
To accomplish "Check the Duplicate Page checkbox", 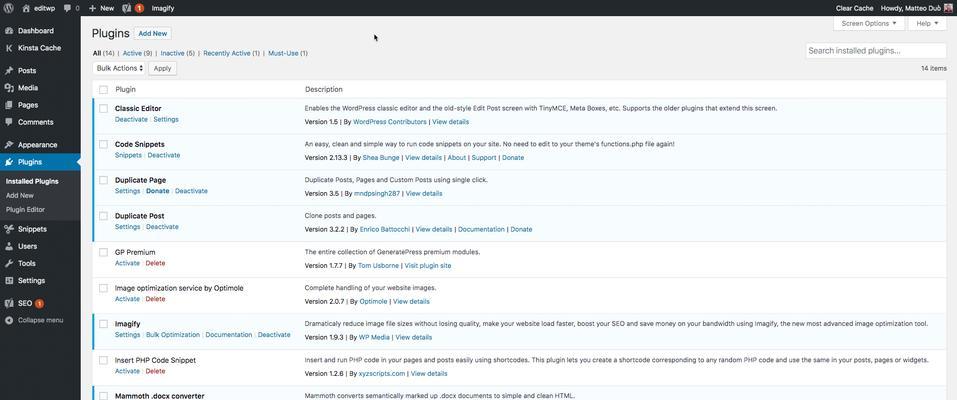I will point(103,180).
